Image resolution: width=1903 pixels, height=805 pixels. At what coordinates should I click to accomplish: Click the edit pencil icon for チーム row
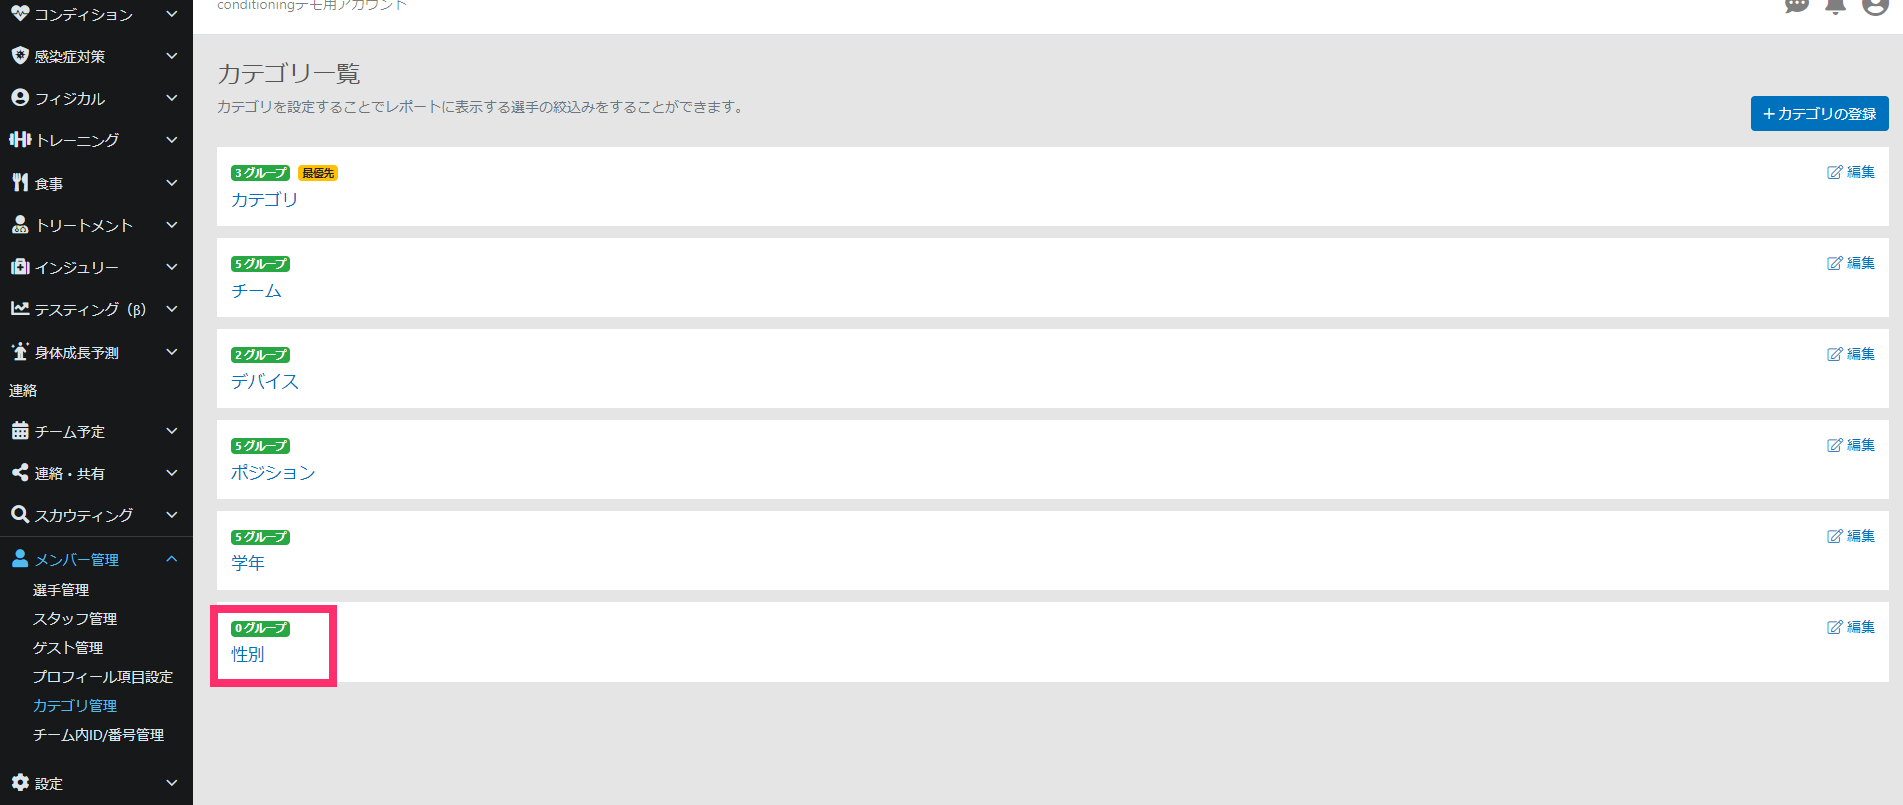click(x=1834, y=263)
